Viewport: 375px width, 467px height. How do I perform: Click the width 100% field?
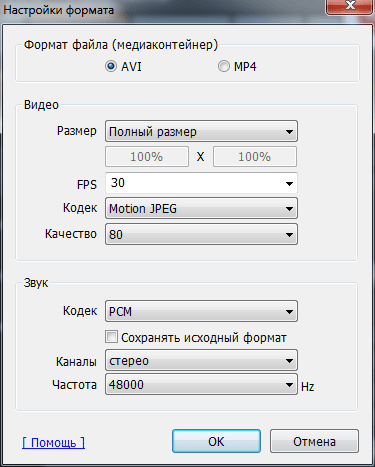(x=147, y=156)
